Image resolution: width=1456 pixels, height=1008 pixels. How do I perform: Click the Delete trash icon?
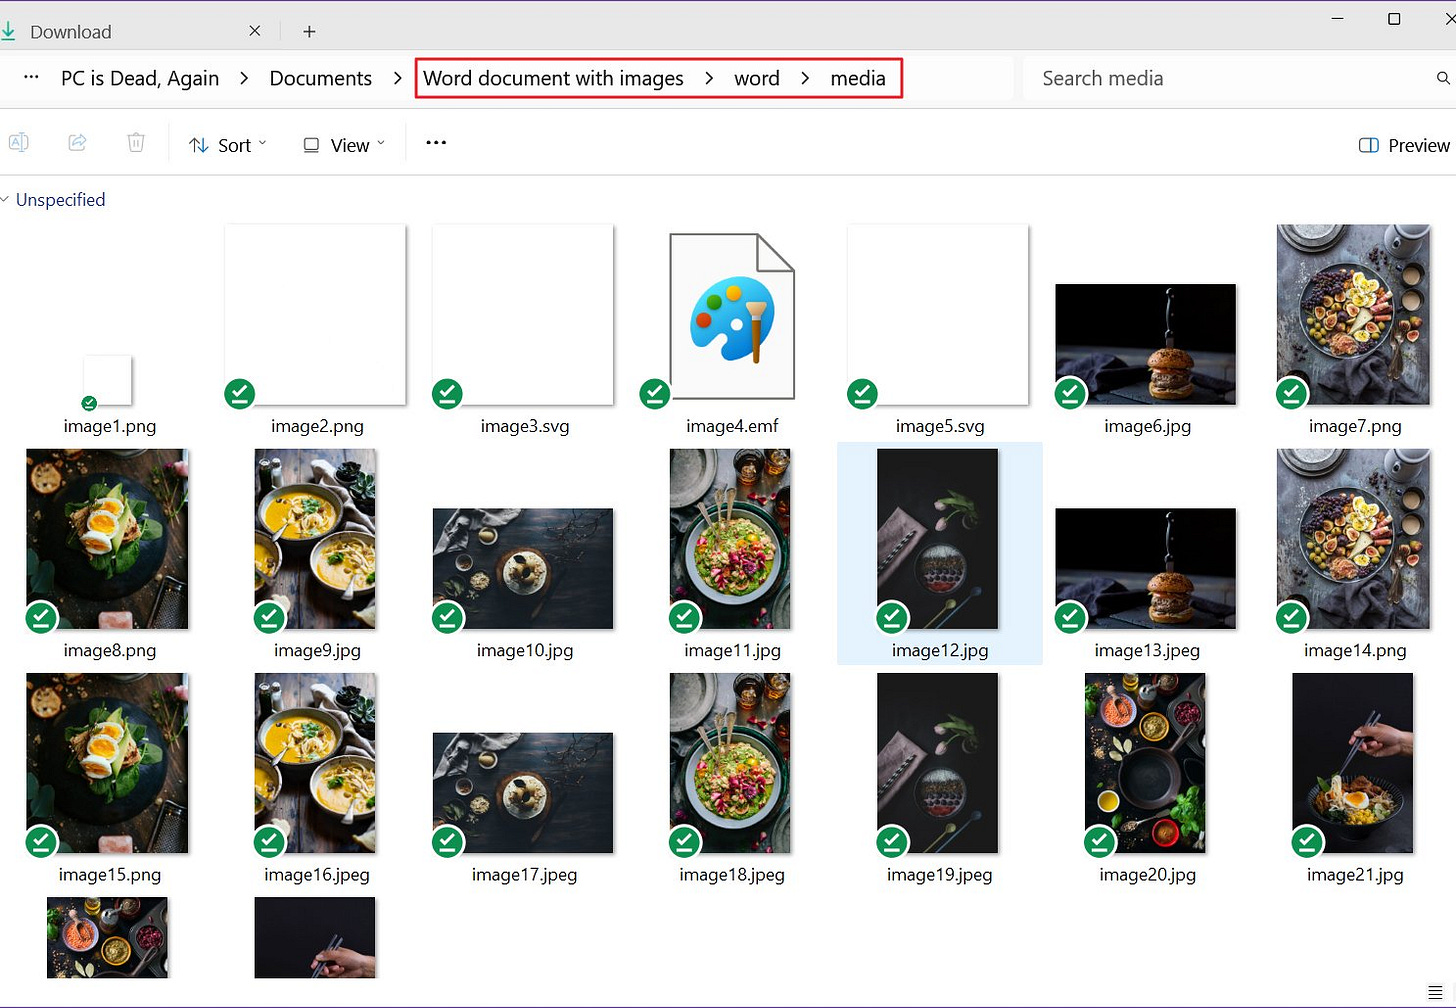click(x=136, y=143)
